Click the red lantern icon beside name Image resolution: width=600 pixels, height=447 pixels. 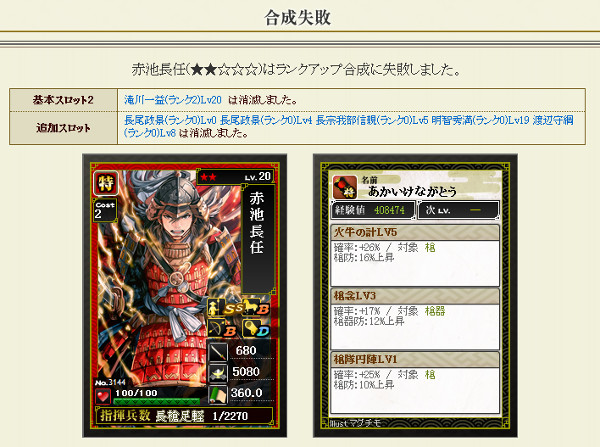click(345, 187)
